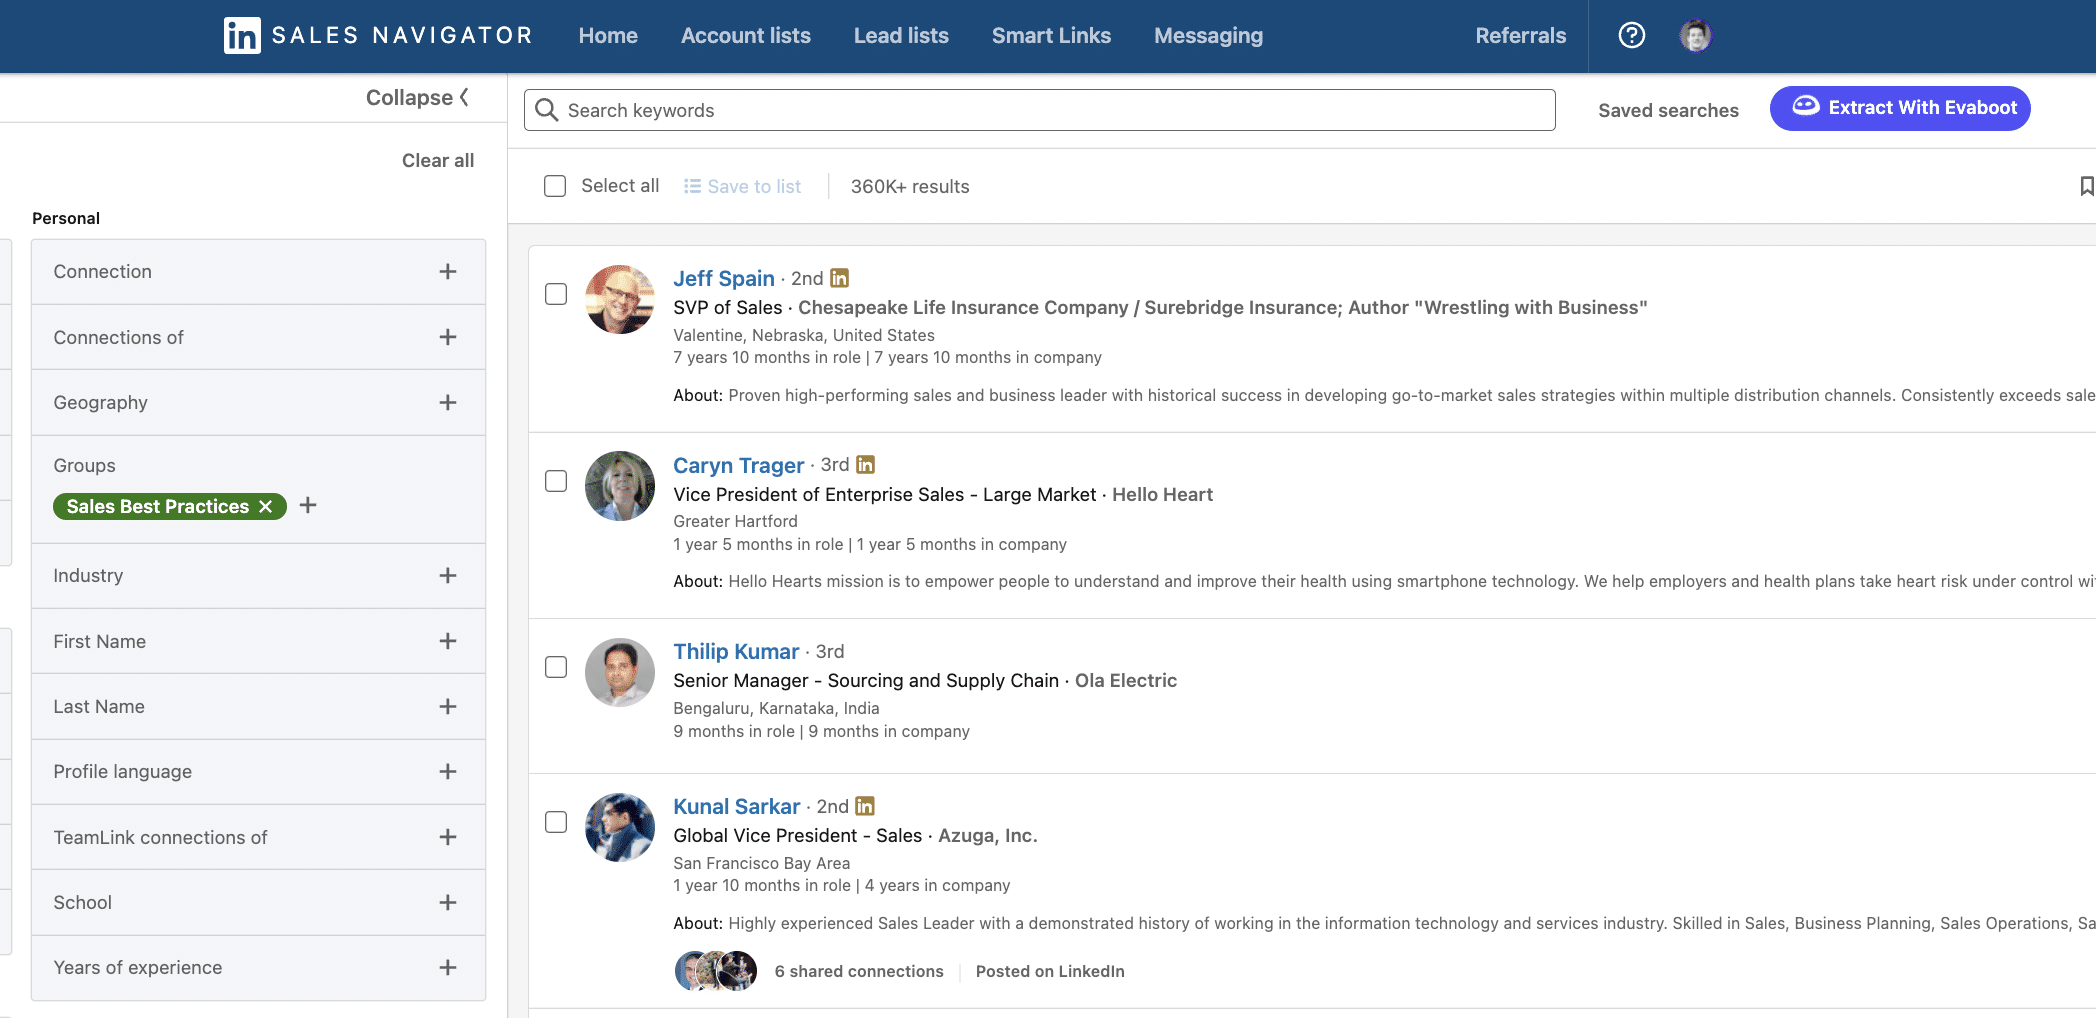Click the LinkedIn badge next to Kunal Sarkar
This screenshot has height=1018, width=2096.
[x=865, y=806]
